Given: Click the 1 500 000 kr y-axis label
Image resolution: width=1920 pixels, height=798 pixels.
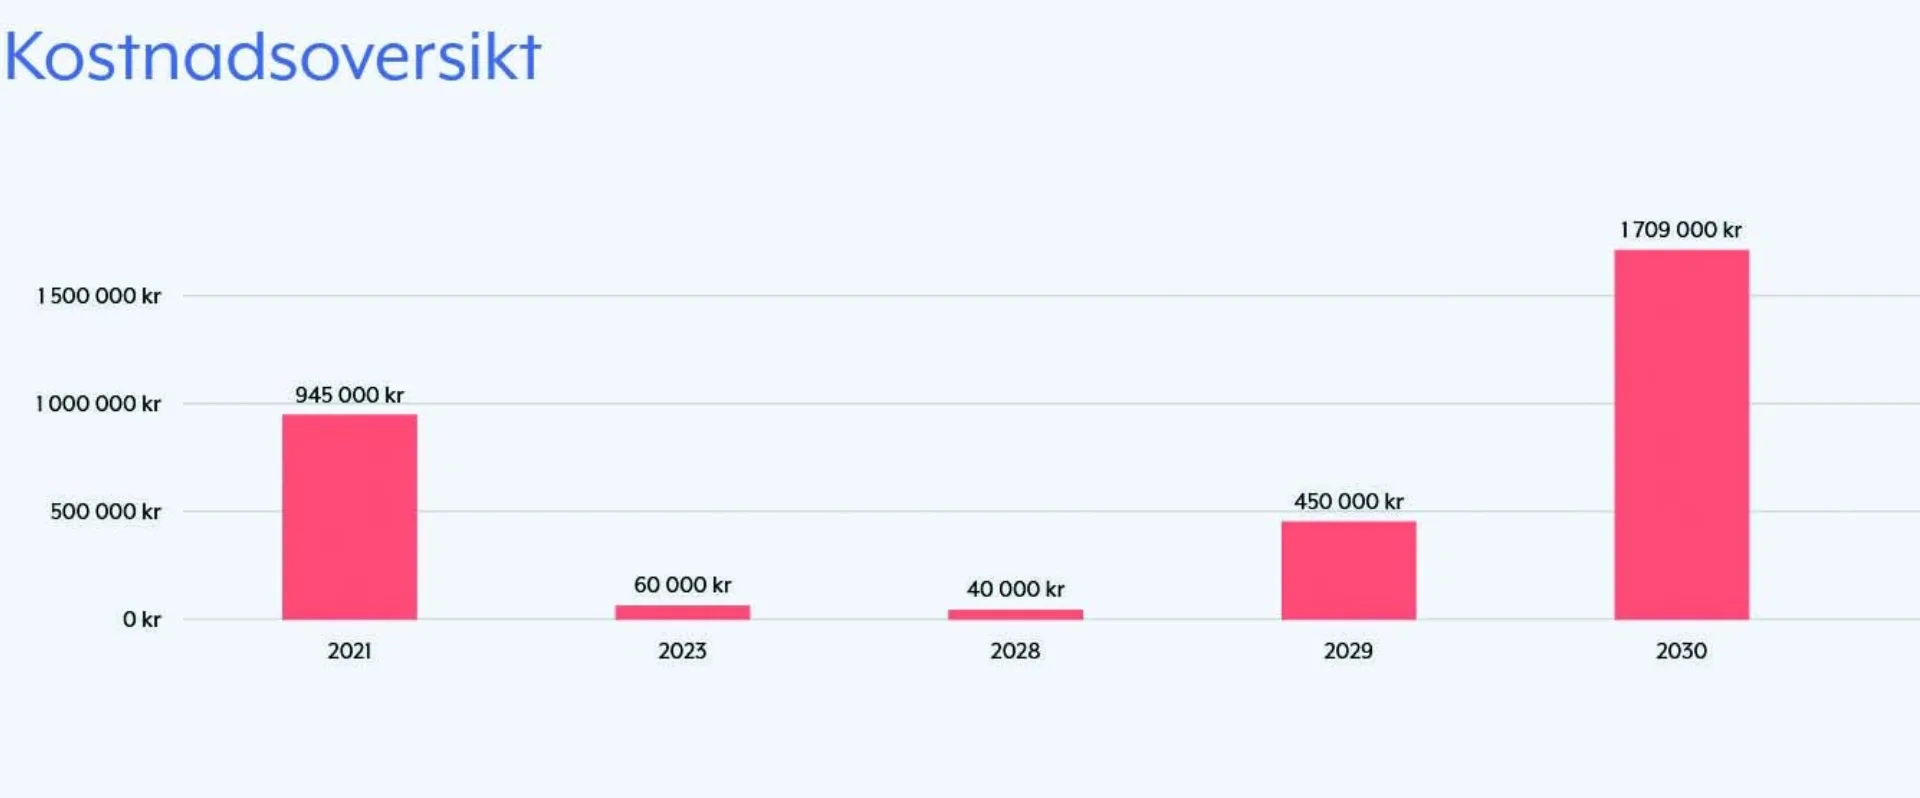Looking at the screenshot, I should coord(99,296).
